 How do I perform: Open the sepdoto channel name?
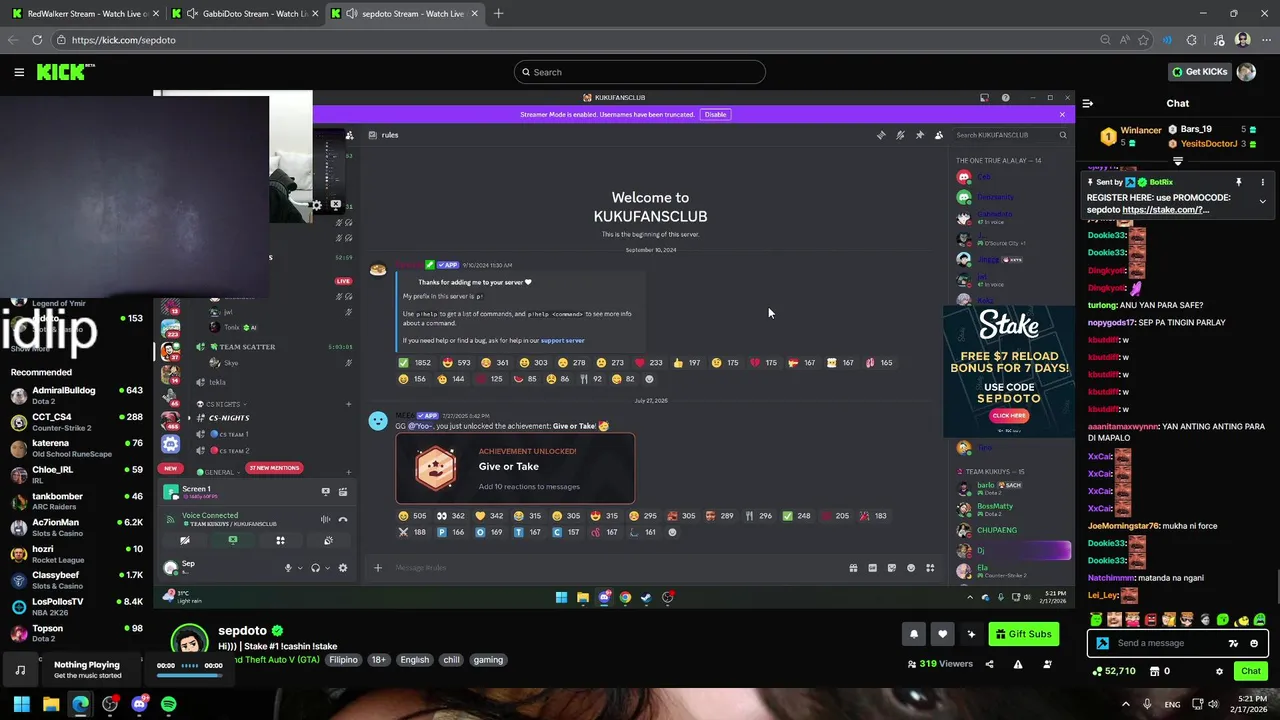[243, 631]
